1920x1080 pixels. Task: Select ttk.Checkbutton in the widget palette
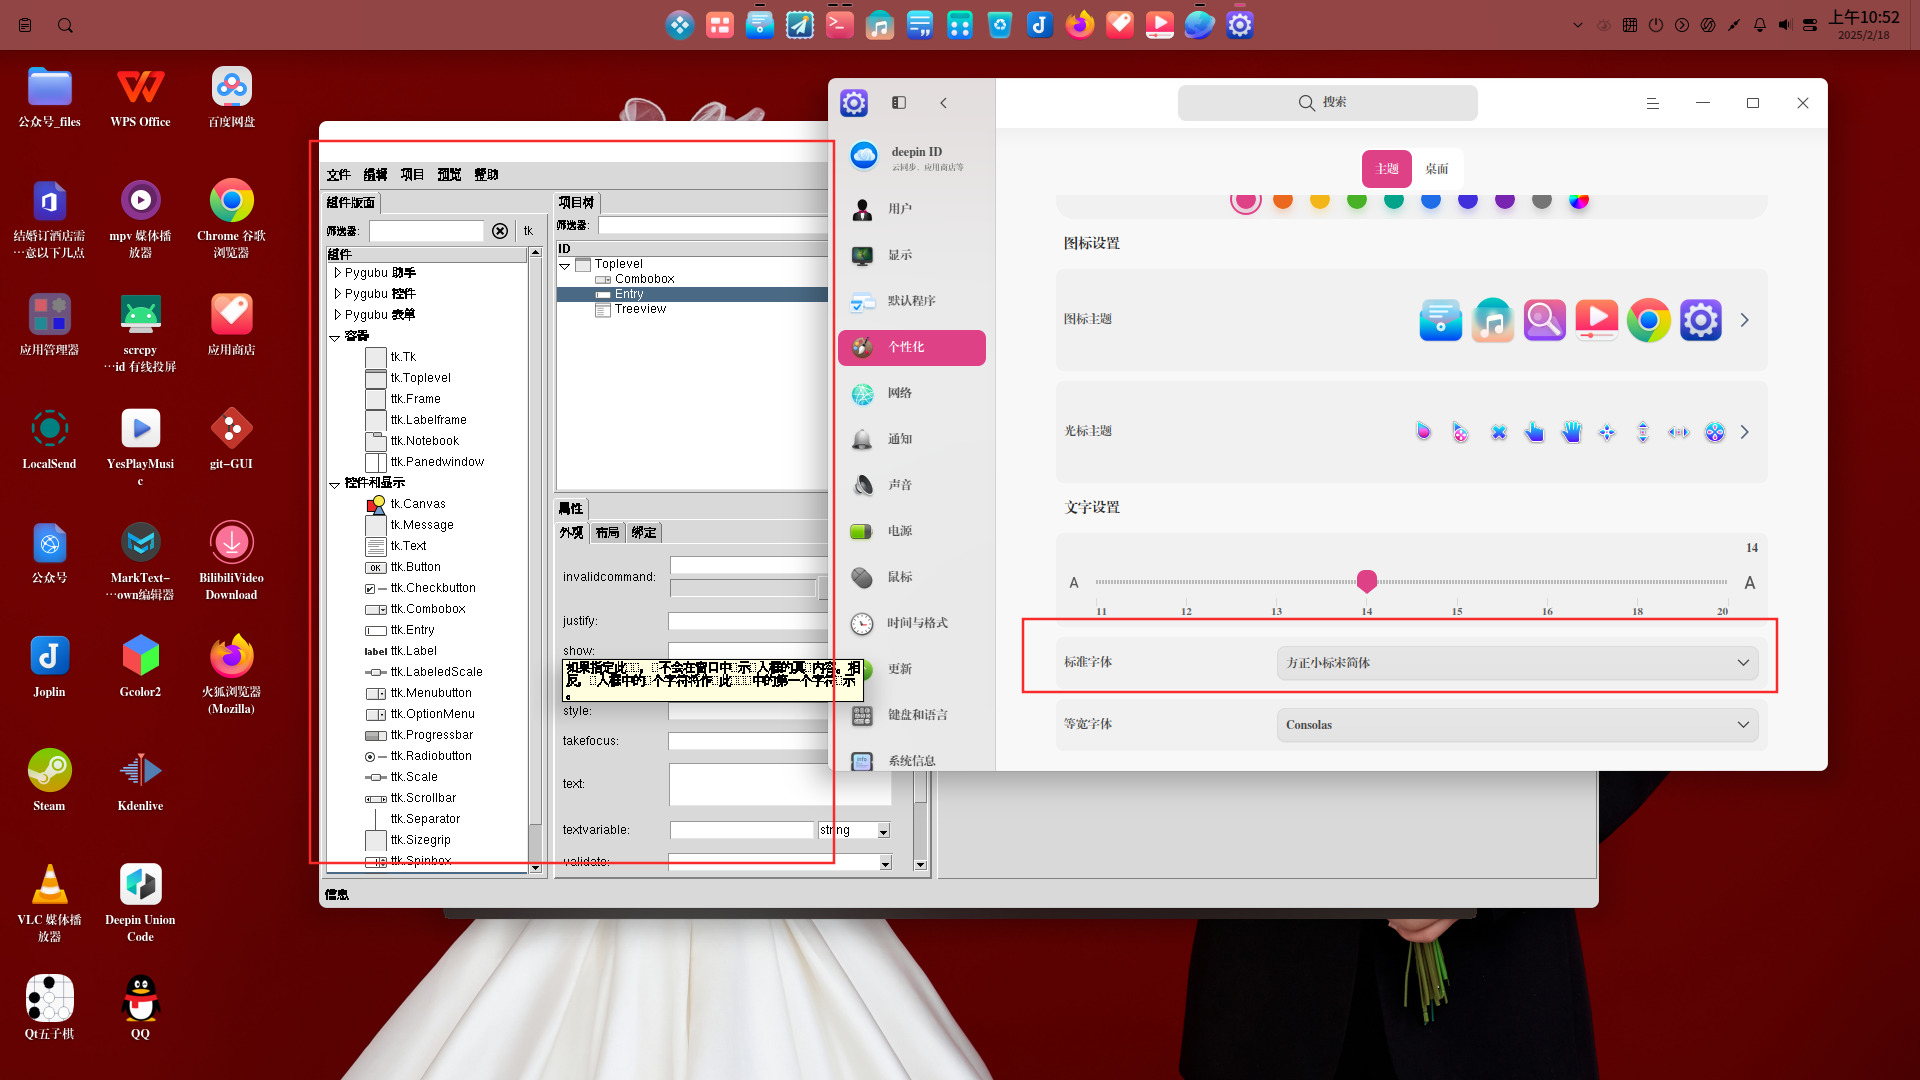coord(433,588)
